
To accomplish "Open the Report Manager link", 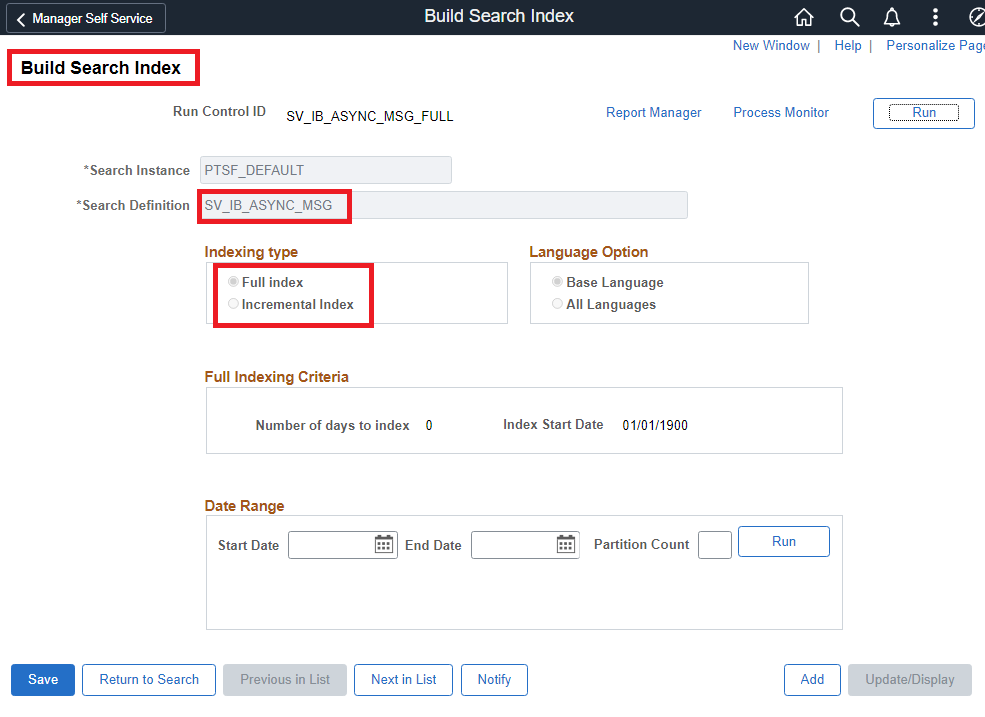I will [x=654, y=113].
